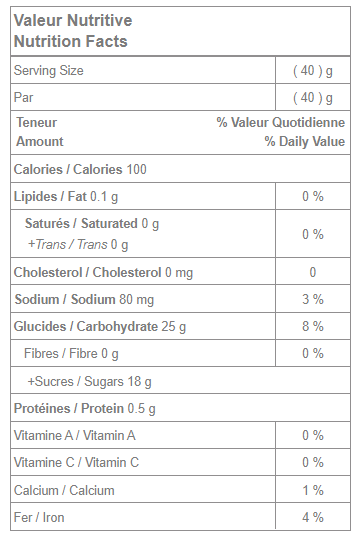This screenshot has width=364, height=542.
Task: Click the Carbohydrate 8 % value
Action: click(313, 326)
